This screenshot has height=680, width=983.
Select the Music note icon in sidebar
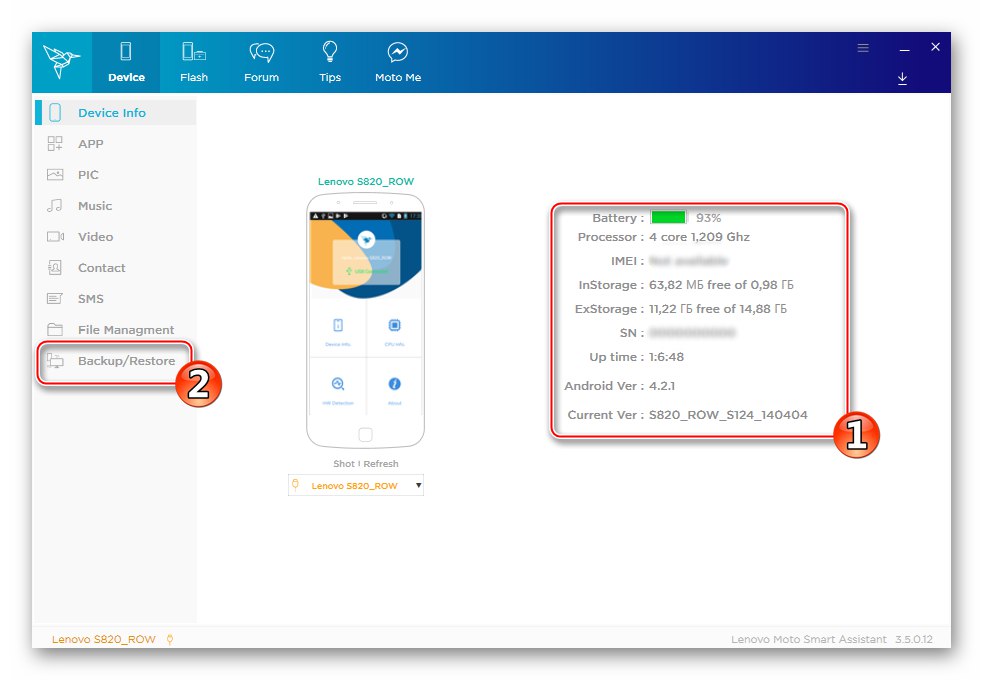coord(57,205)
